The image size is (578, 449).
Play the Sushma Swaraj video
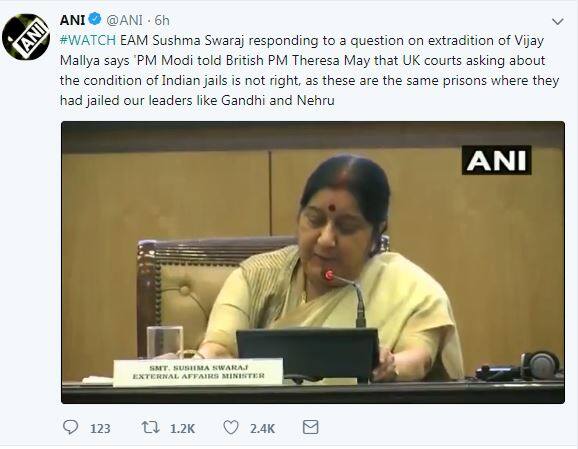[313, 262]
